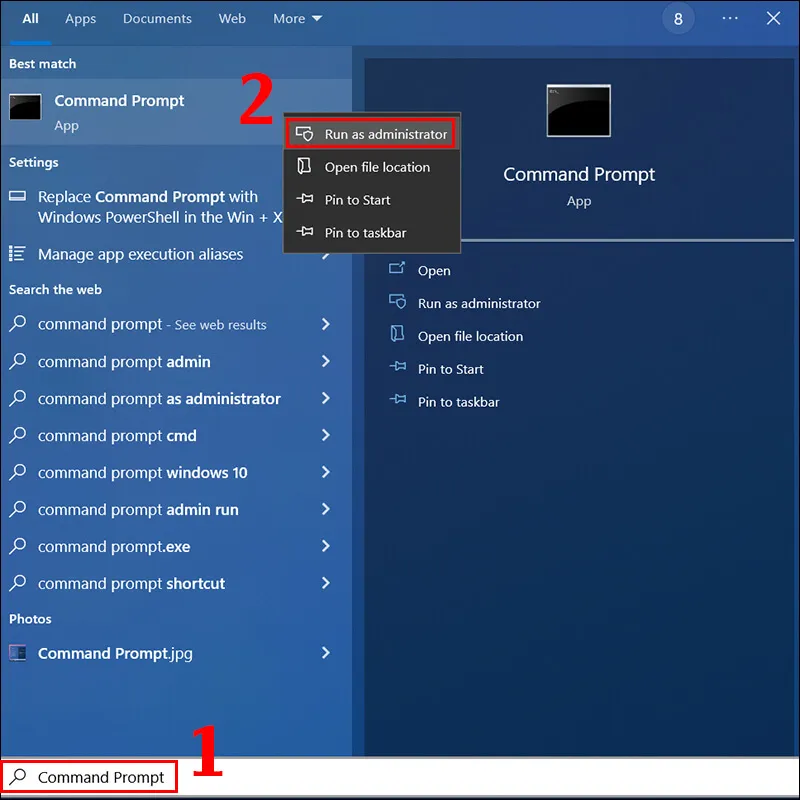Switch to the All tab
The width and height of the screenshot is (800, 800).
31,18
